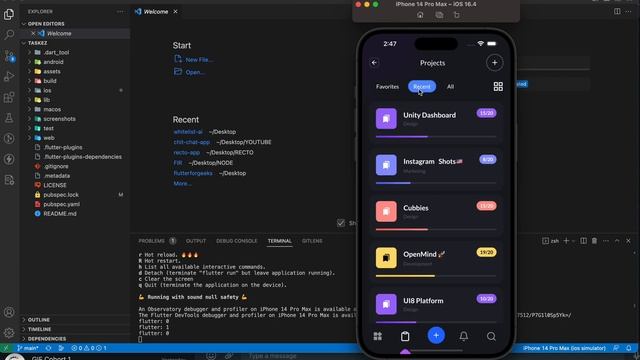
Task: Kill terminal with the trash icon
Action: [594, 241]
